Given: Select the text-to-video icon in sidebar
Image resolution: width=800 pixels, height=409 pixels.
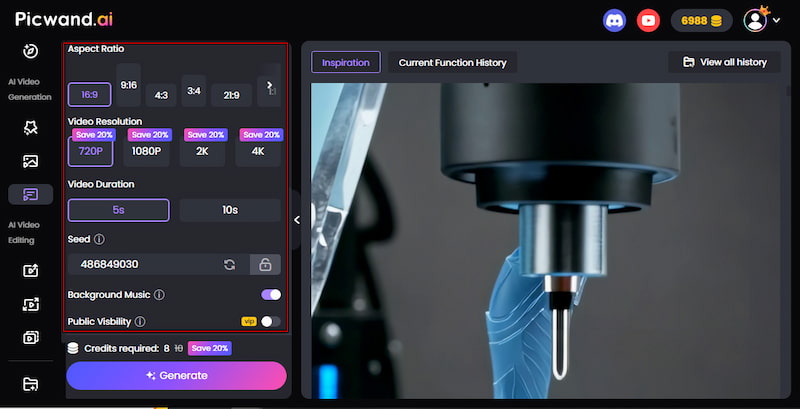Looking at the screenshot, I should (x=31, y=194).
